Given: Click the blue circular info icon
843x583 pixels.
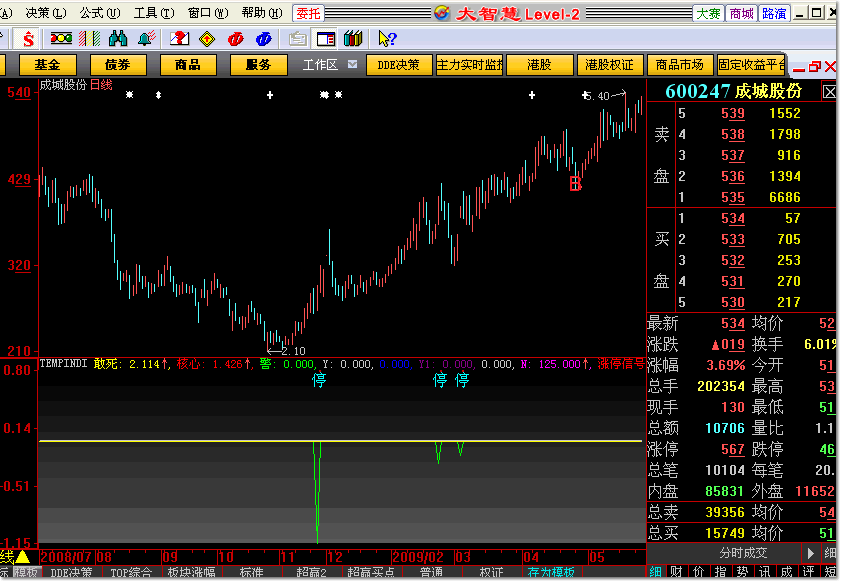Looking at the screenshot, I should [264, 39].
